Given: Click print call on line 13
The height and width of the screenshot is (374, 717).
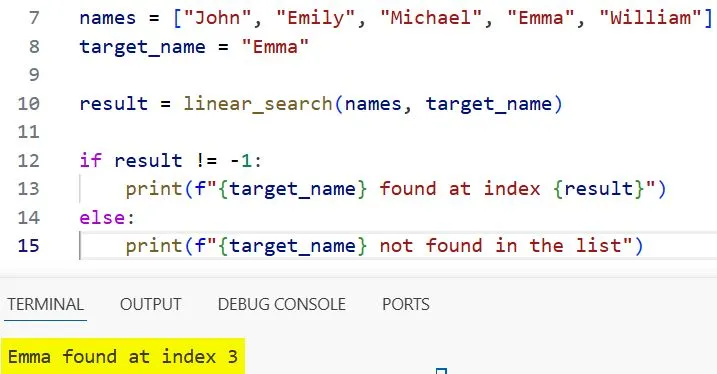Looking at the screenshot, I should point(154,189).
